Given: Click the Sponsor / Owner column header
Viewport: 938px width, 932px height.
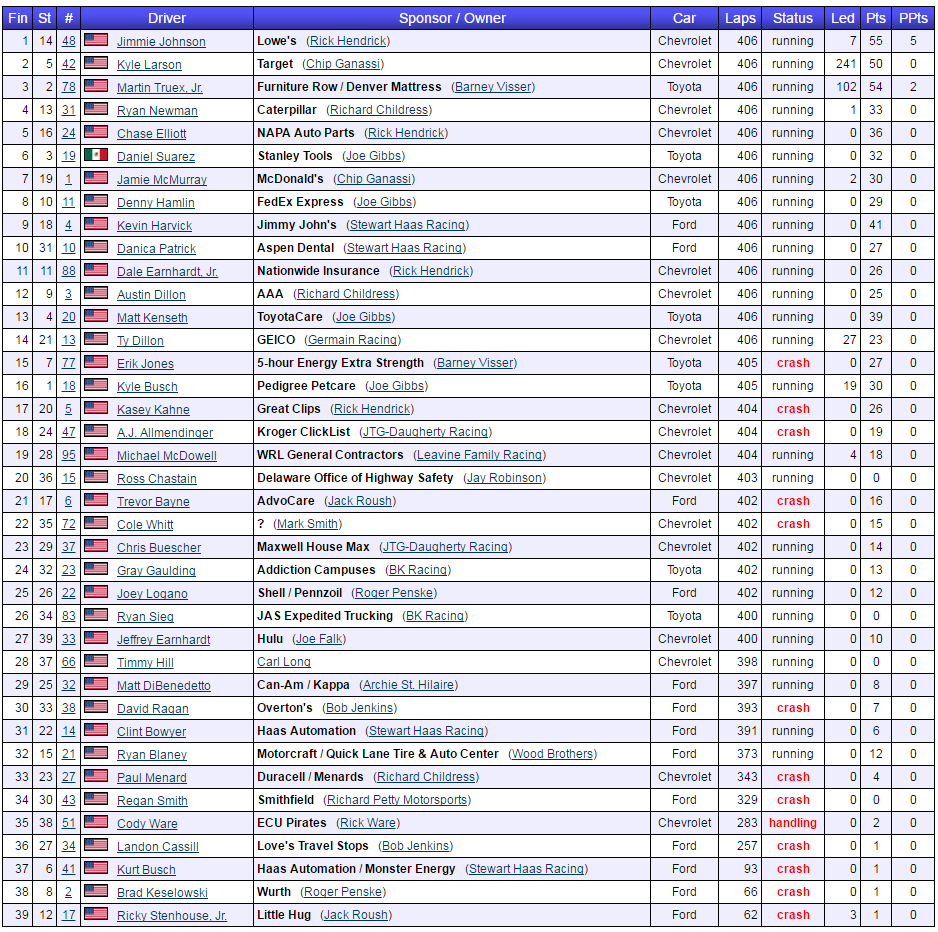Looking at the screenshot, I should click(452, 18).
